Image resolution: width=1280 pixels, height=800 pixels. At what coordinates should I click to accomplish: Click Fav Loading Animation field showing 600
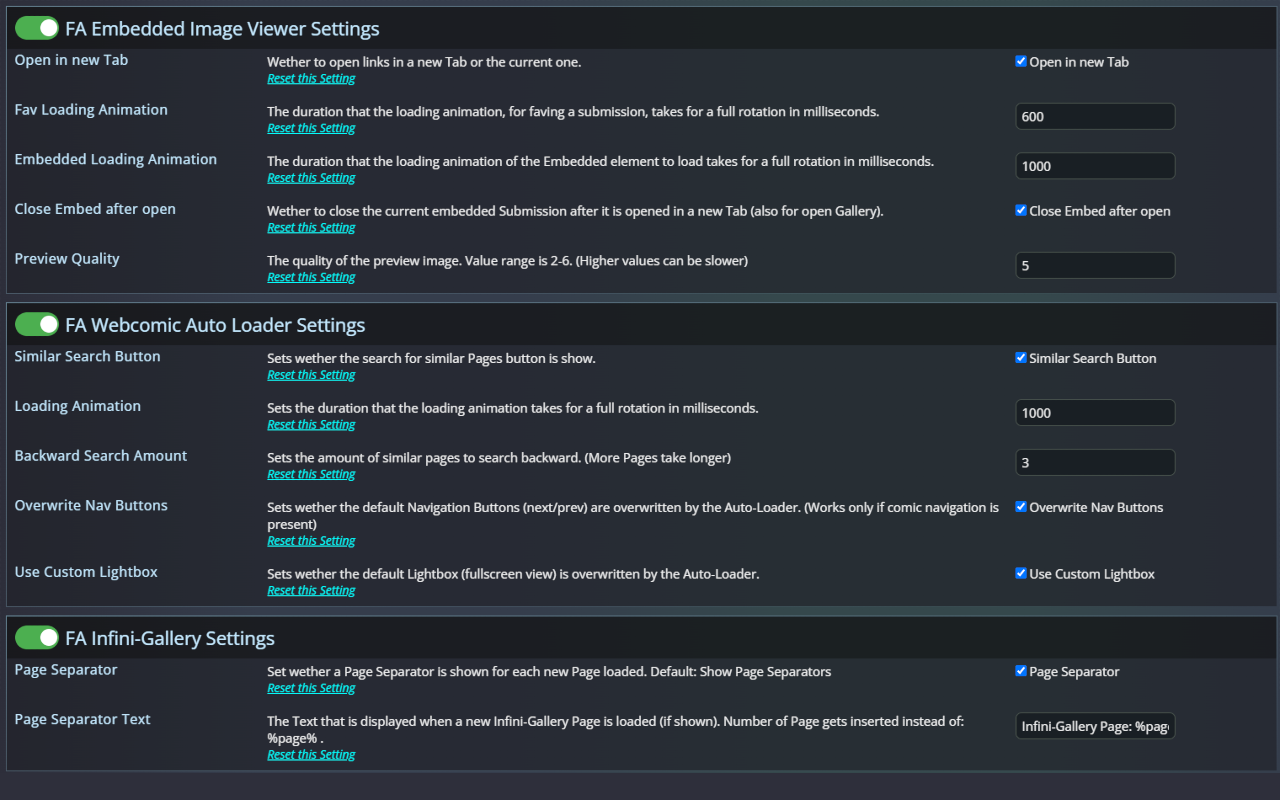pyautogui.click(x=1095, y=116)
